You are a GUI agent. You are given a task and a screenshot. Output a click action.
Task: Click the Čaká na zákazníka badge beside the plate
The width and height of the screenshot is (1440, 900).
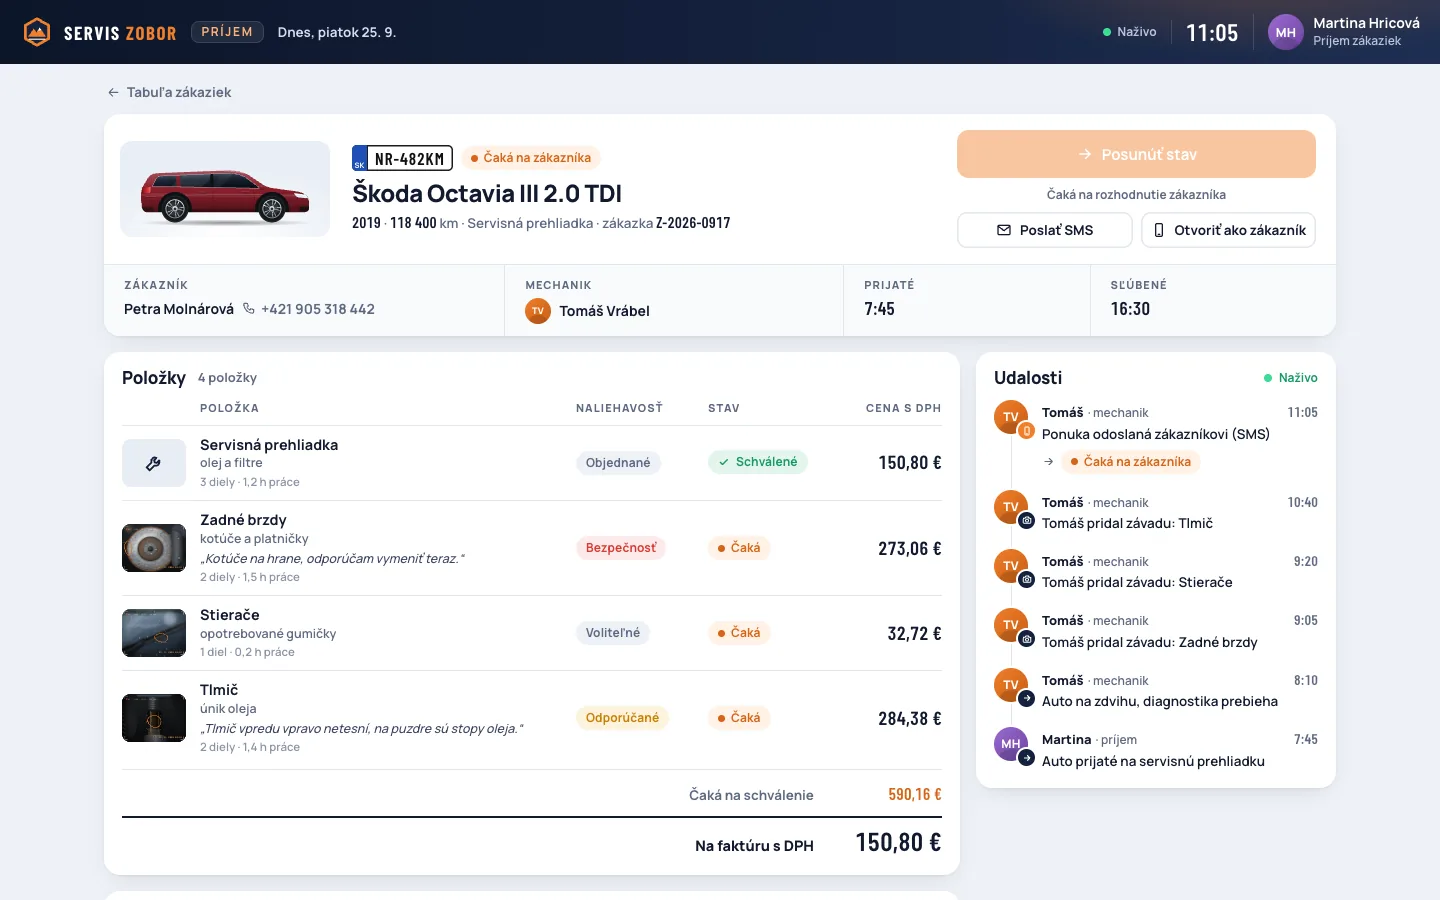[531, 158]
